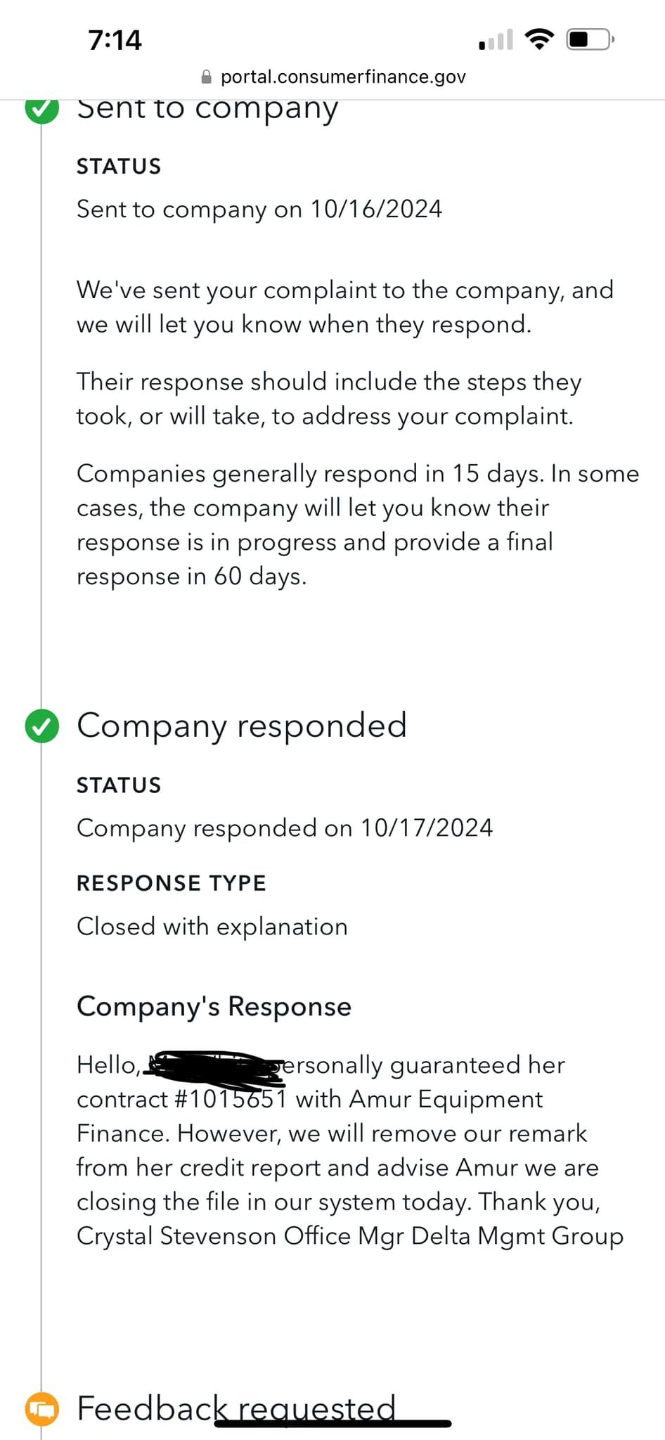Tap the 7:14 clock in the status bar
The width and height of the screenshot is (665, 1440).
115,40
